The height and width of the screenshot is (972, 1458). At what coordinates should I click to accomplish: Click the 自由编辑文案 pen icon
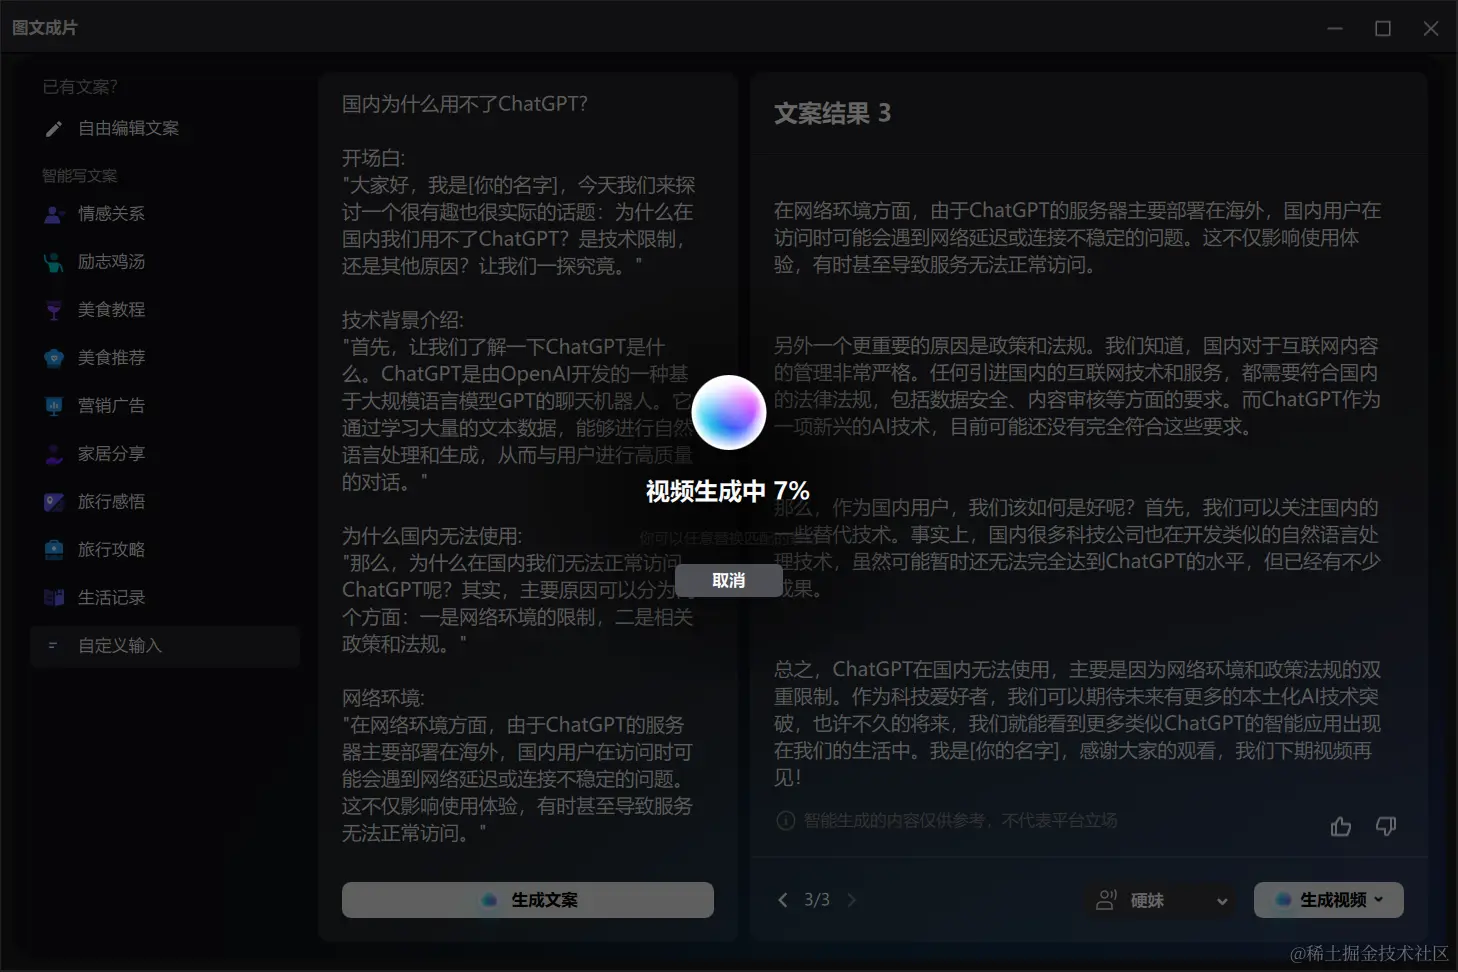(x=53, y=128)
